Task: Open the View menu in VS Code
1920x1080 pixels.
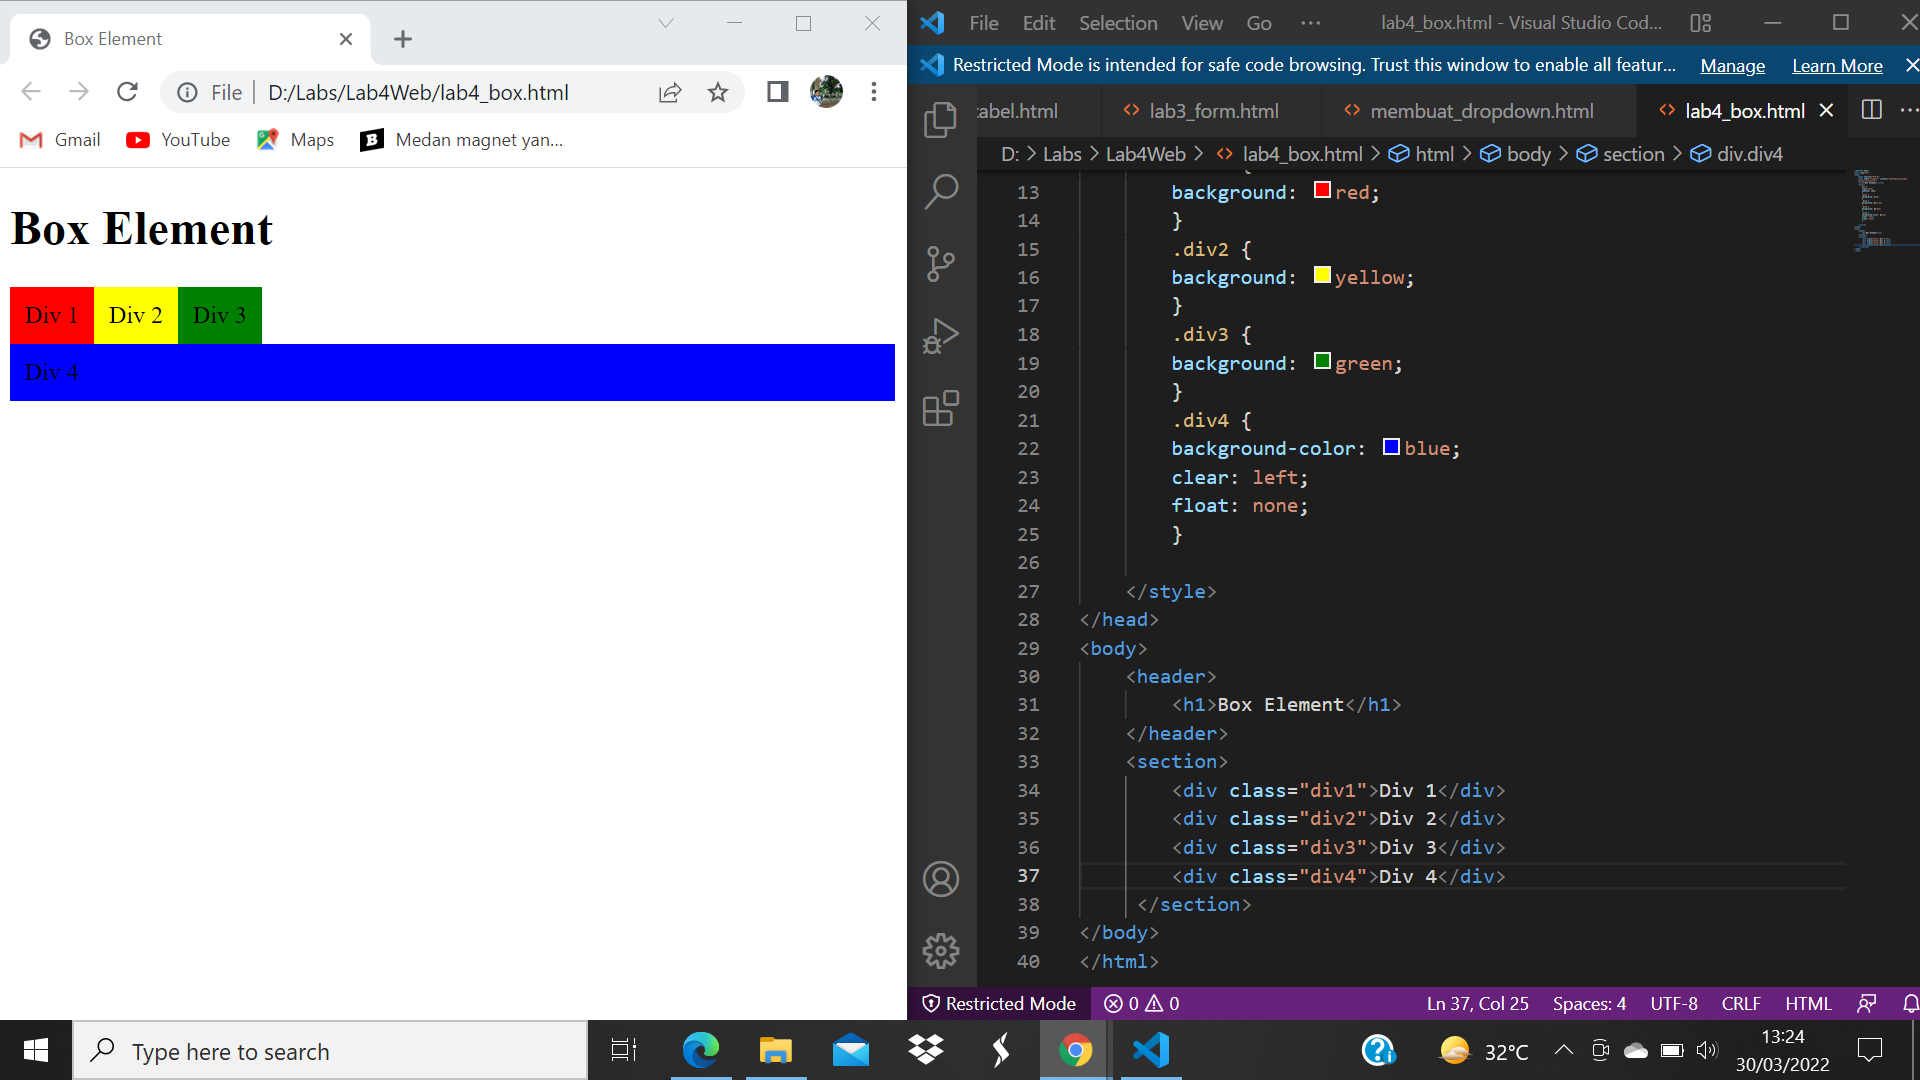Action: (x=1201, y=22)
